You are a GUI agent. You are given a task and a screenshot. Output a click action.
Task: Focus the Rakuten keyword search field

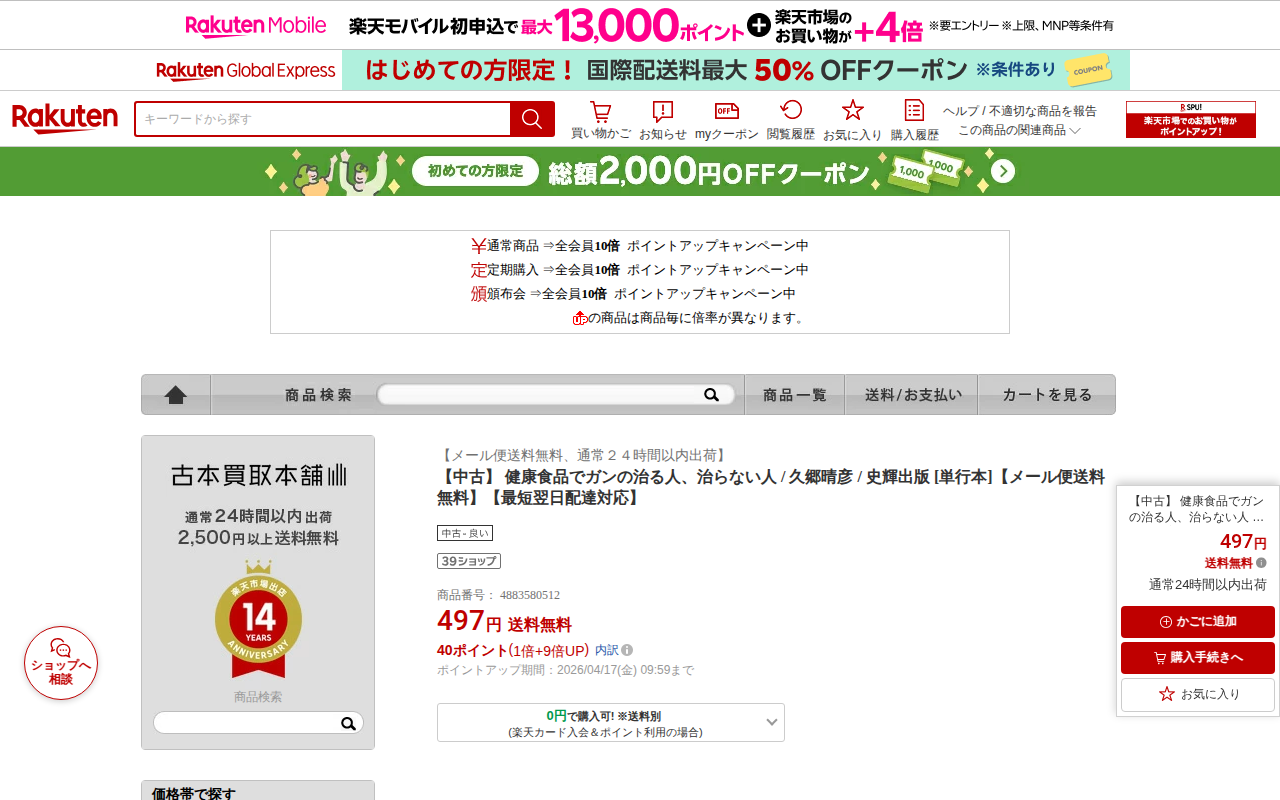[x=323, y=119]
